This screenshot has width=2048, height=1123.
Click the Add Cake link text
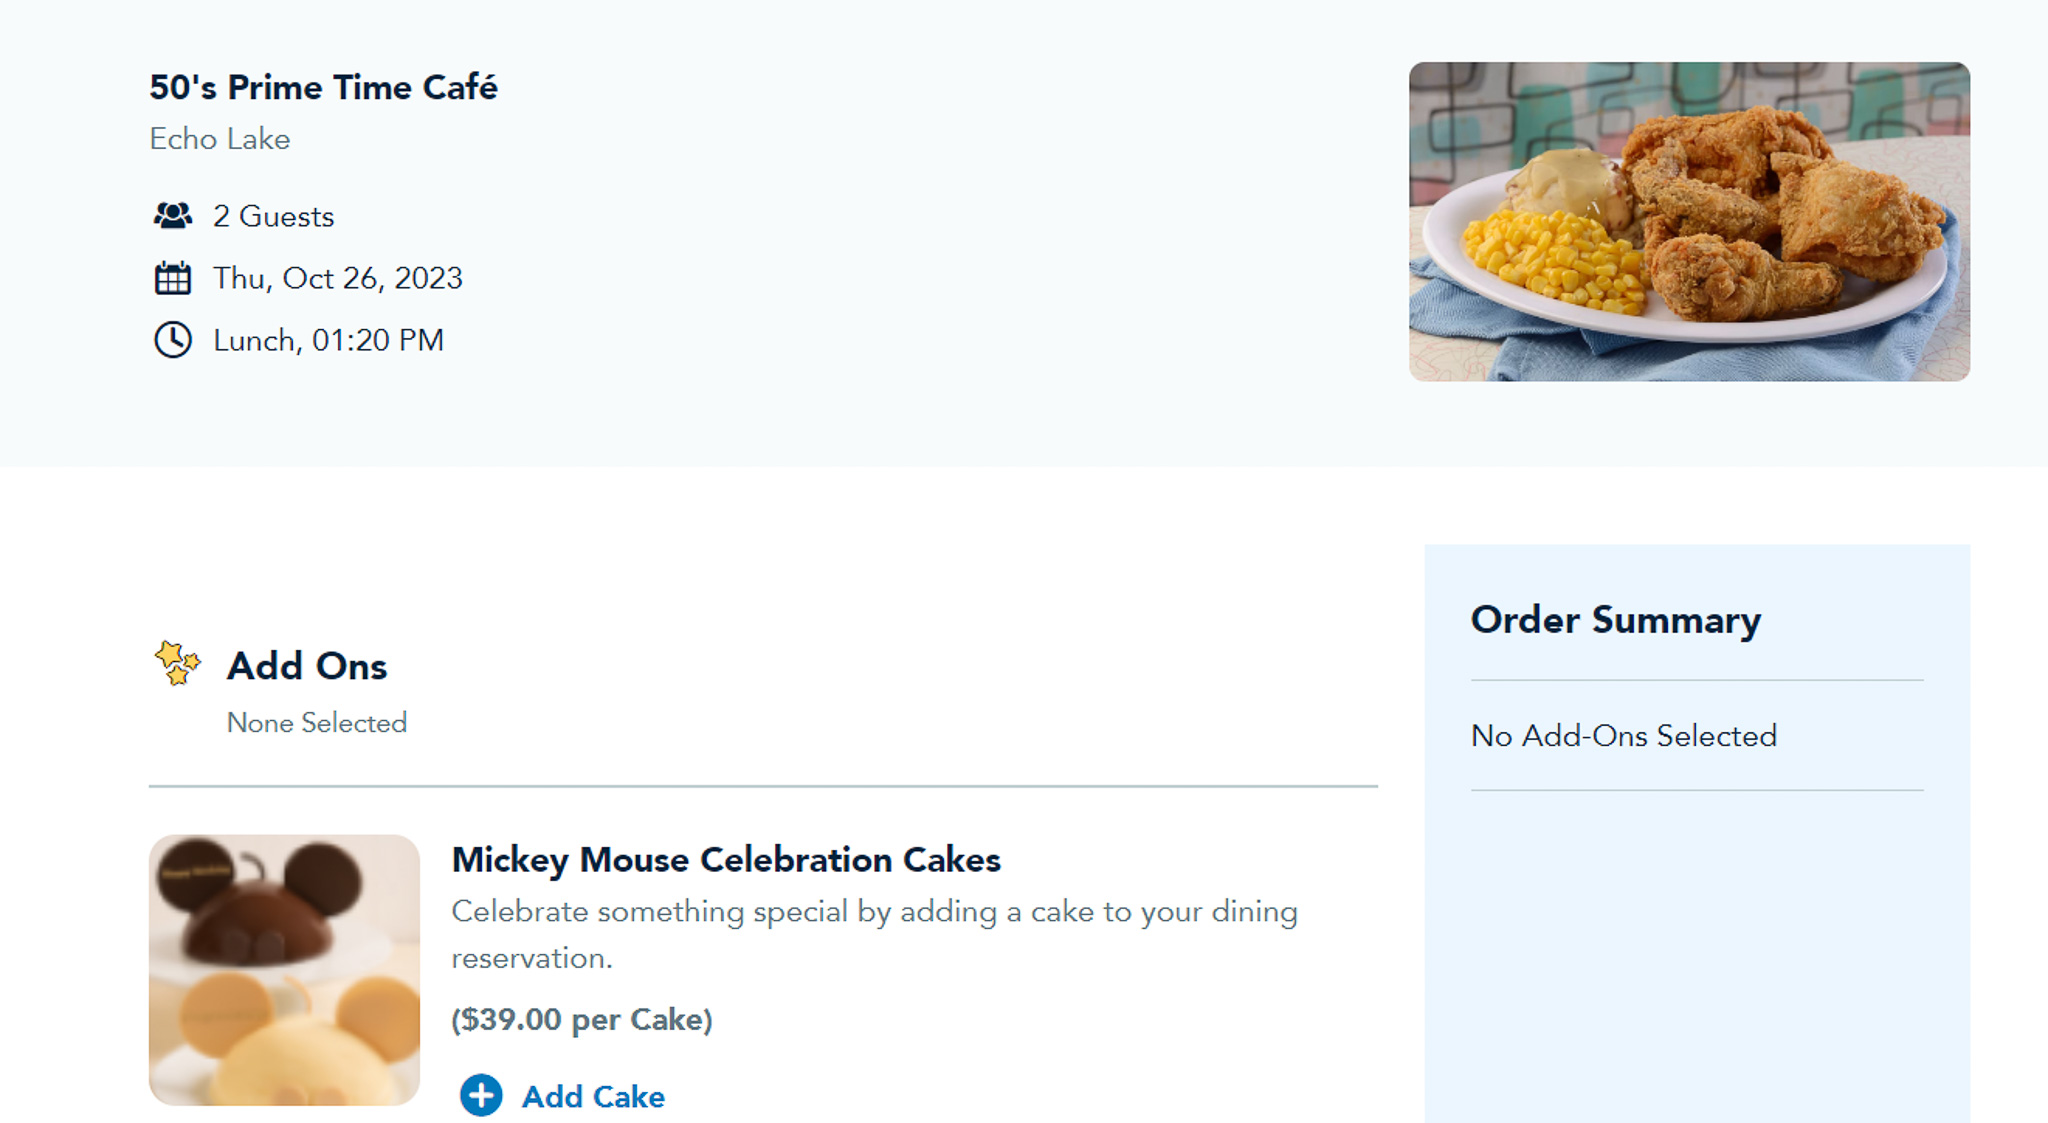tap(593, 1097)
